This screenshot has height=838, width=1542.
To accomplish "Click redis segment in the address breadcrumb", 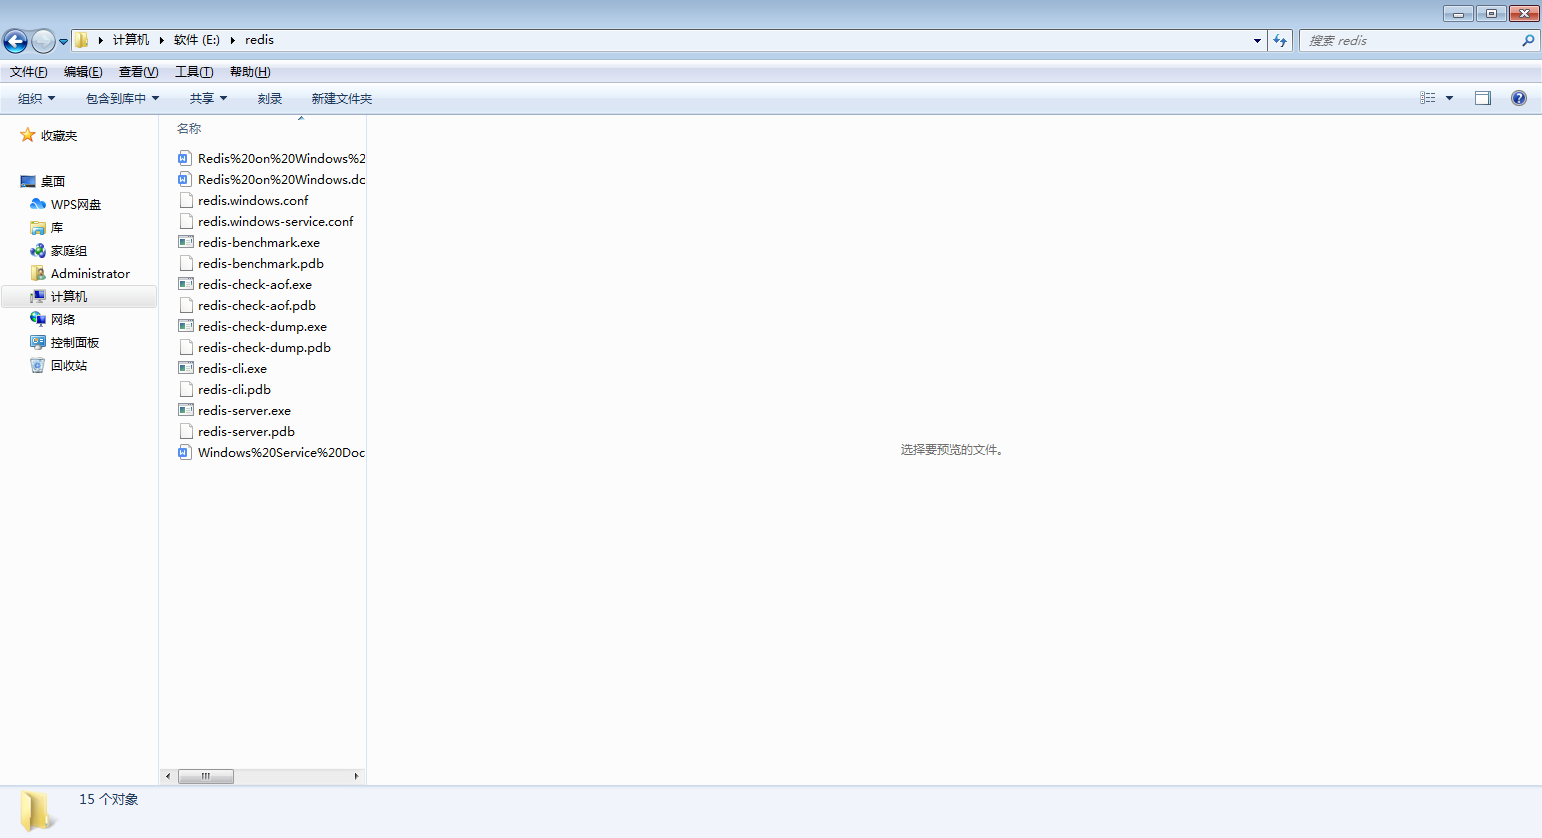I will point(259,40).
